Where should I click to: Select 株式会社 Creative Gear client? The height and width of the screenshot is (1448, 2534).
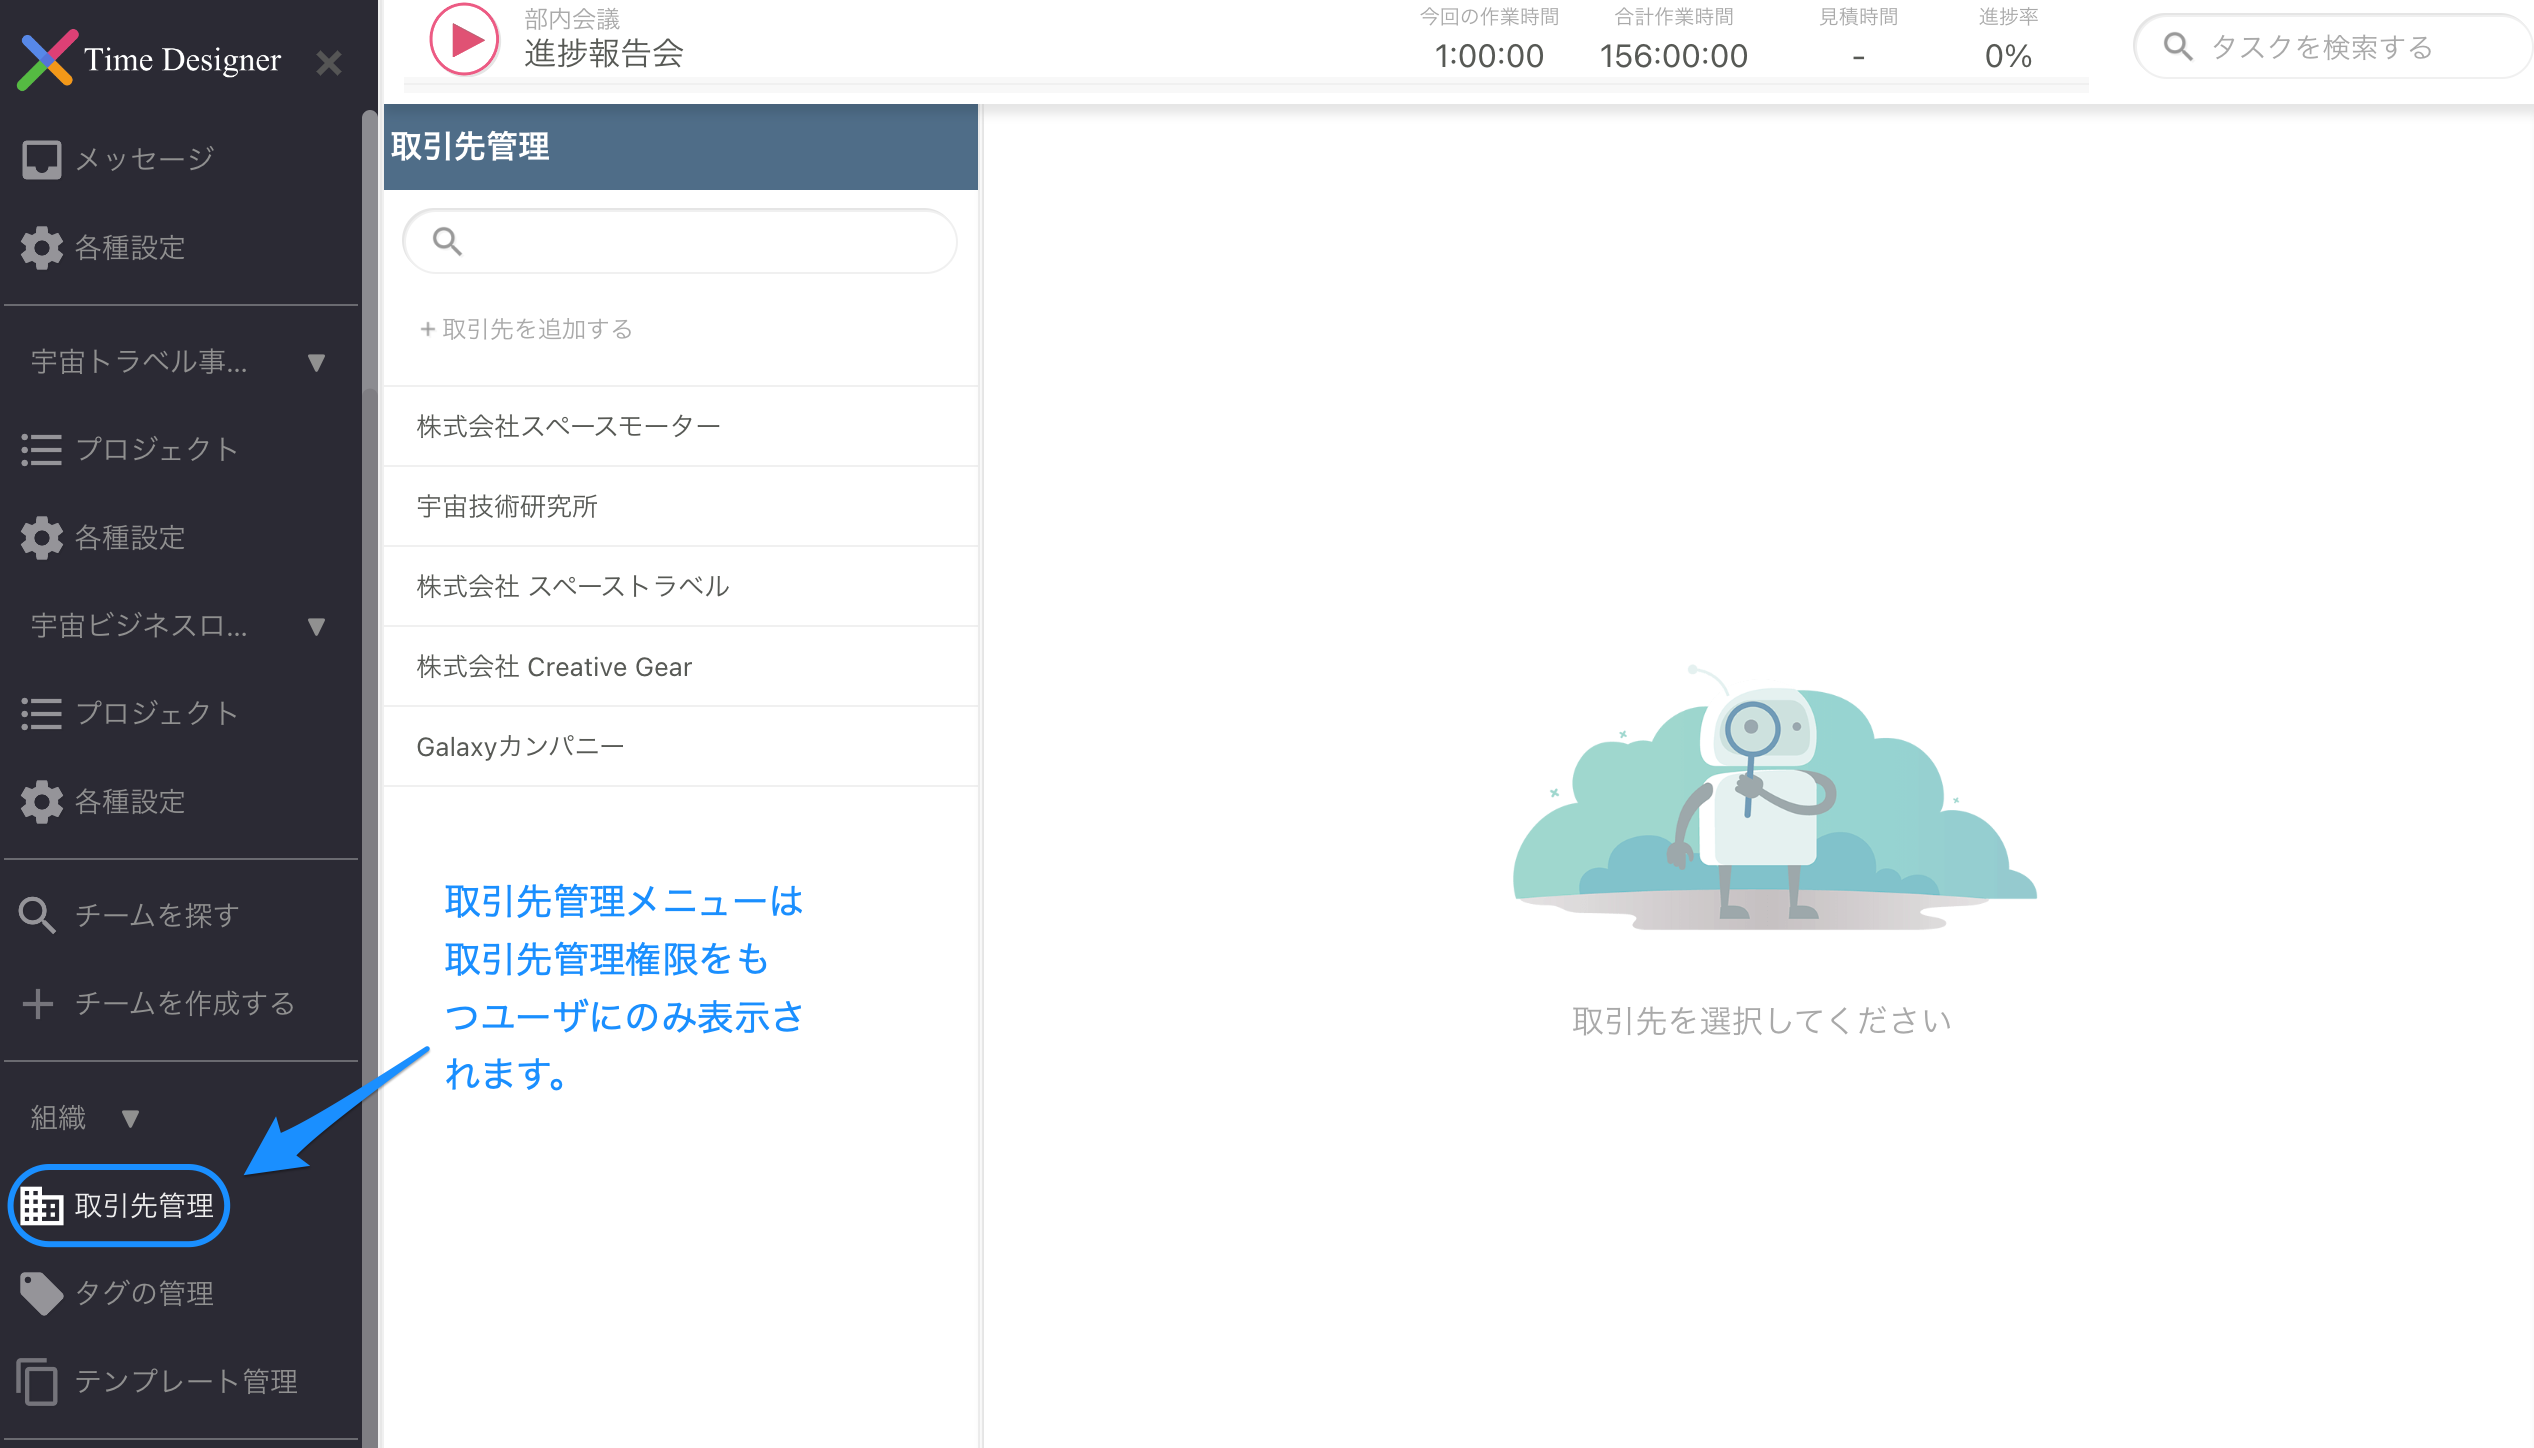coord(554,667)
